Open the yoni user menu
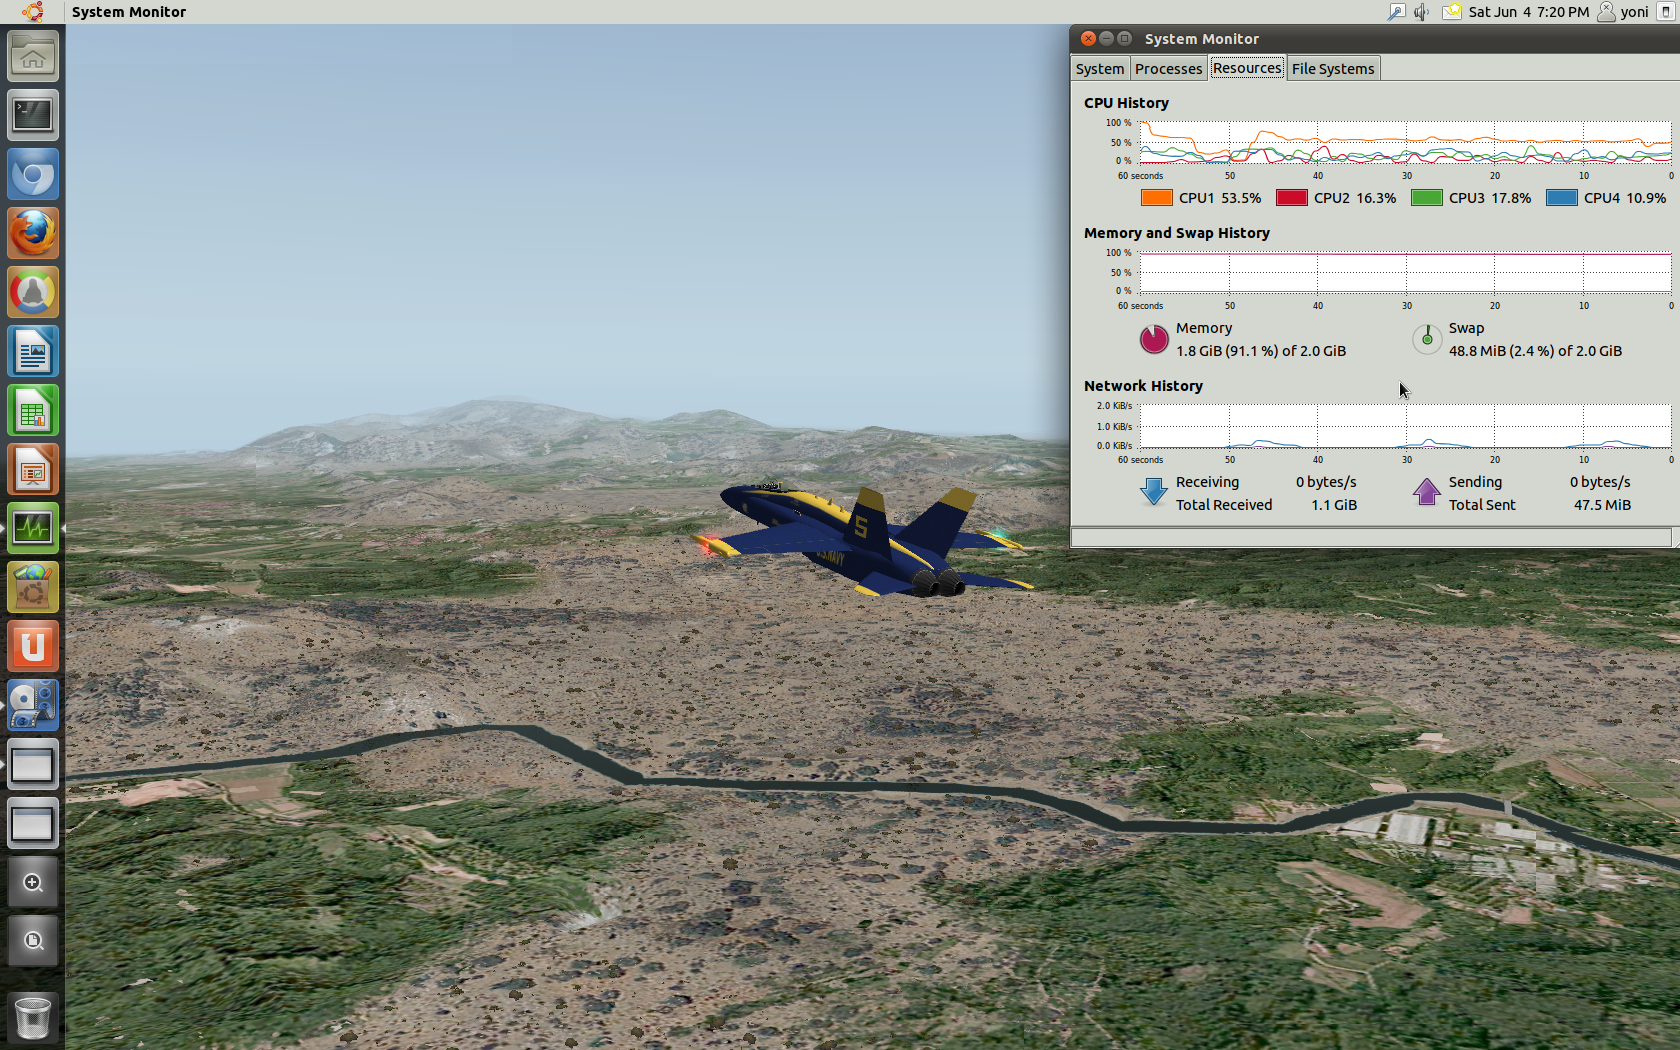The height and width of the screenshot is (1050, 1680). pos(1624,12)
